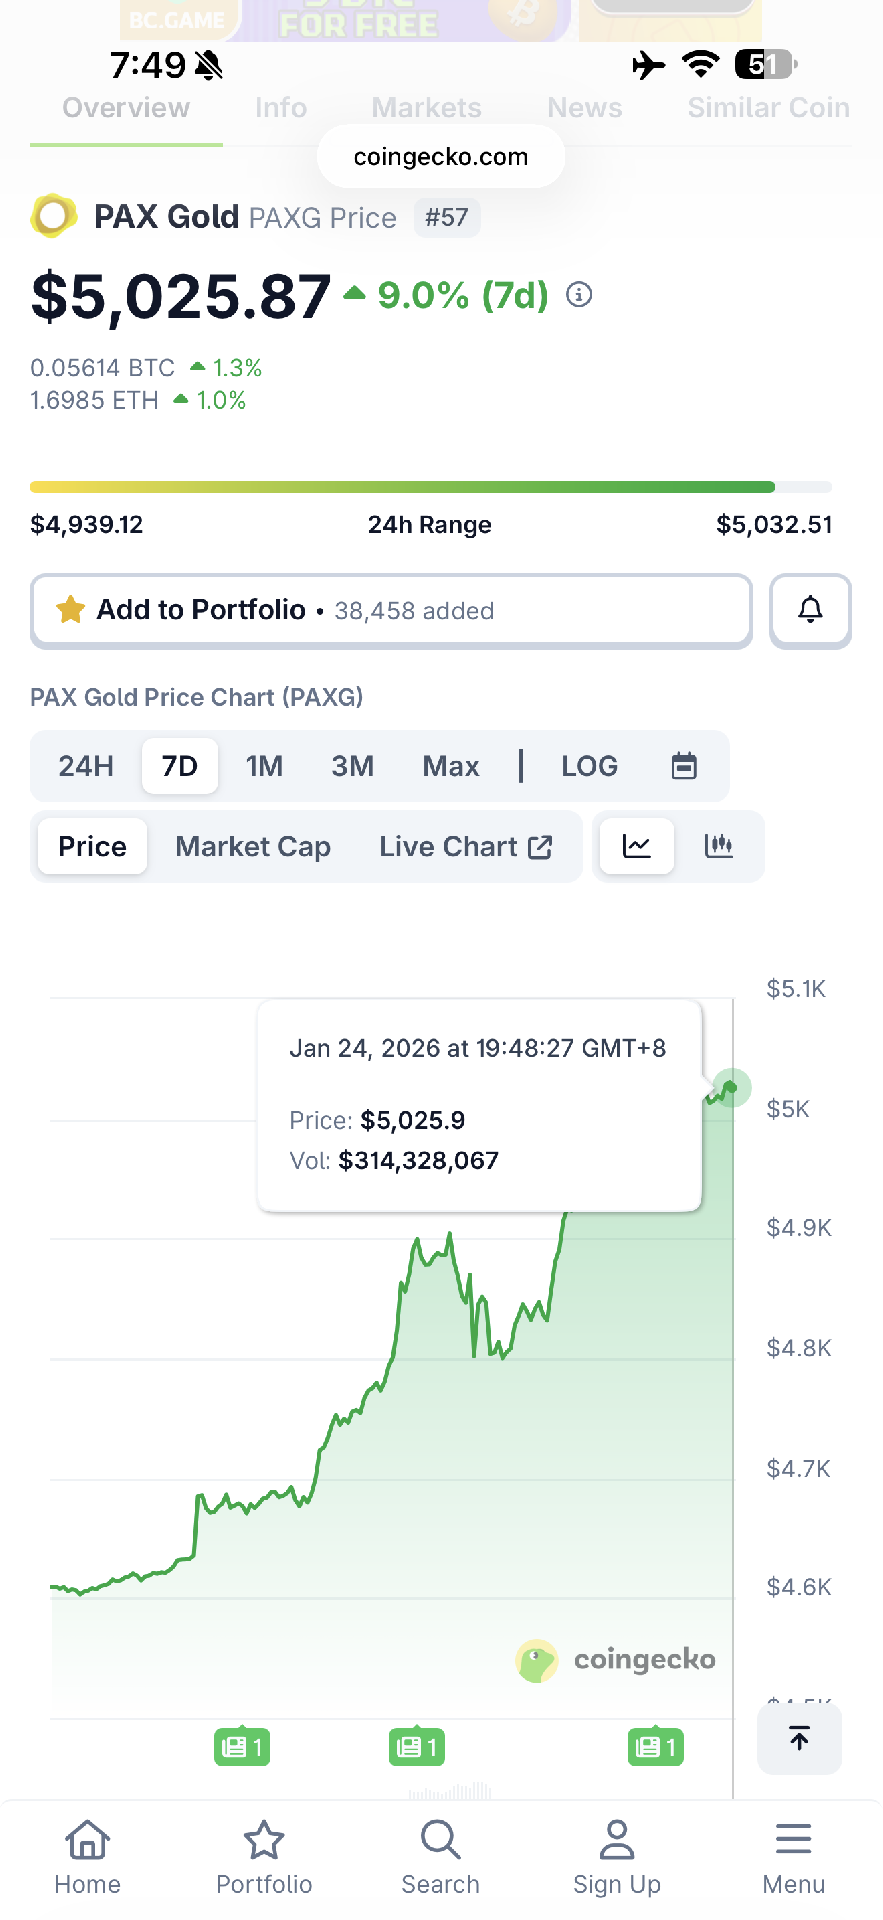Select the Max time range
The height and width of the screenshot is (1920, 883).
tap(451, 766)
